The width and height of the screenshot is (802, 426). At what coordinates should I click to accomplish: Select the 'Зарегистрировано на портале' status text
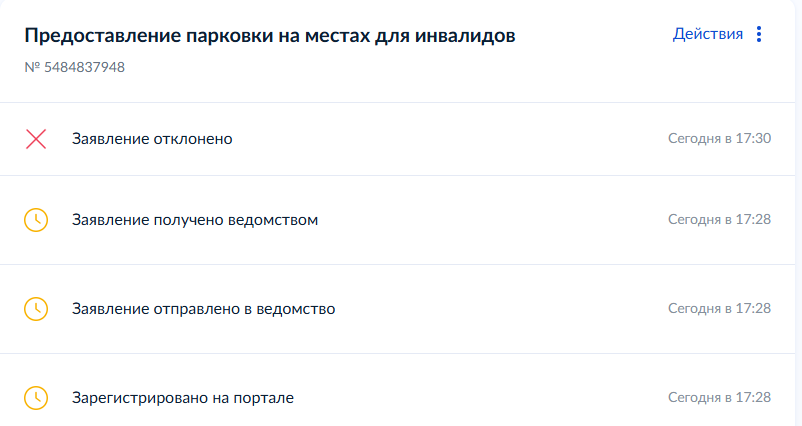(183, 398)
